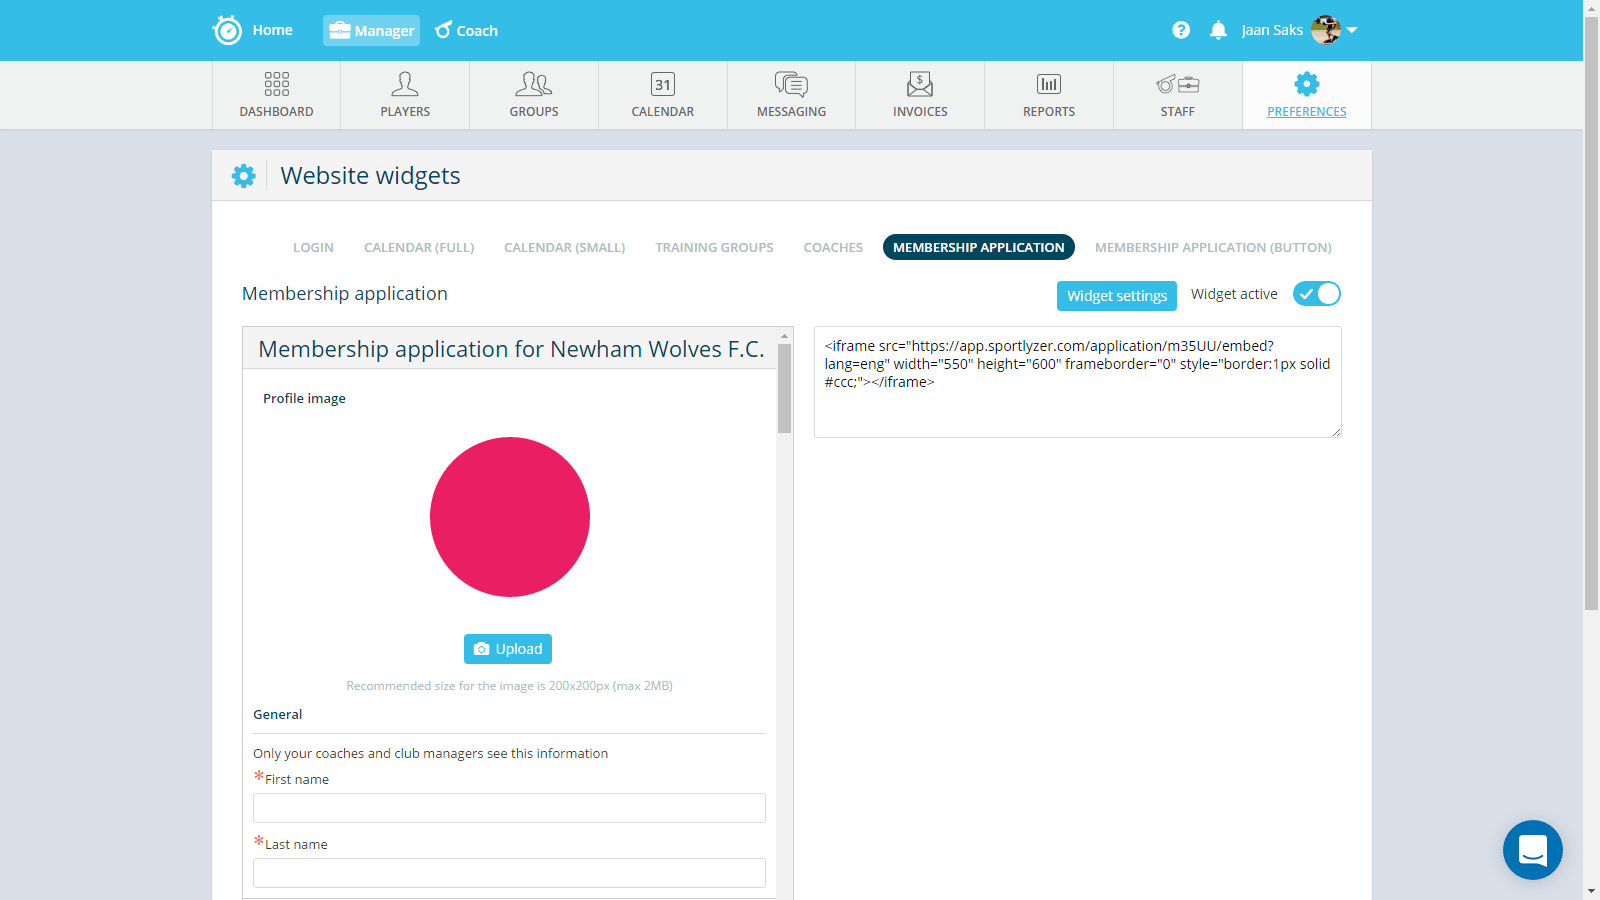This screenshot has height=900, width=1600.
Task: Open Messaging chat bubbles icon
Action: 791,84
